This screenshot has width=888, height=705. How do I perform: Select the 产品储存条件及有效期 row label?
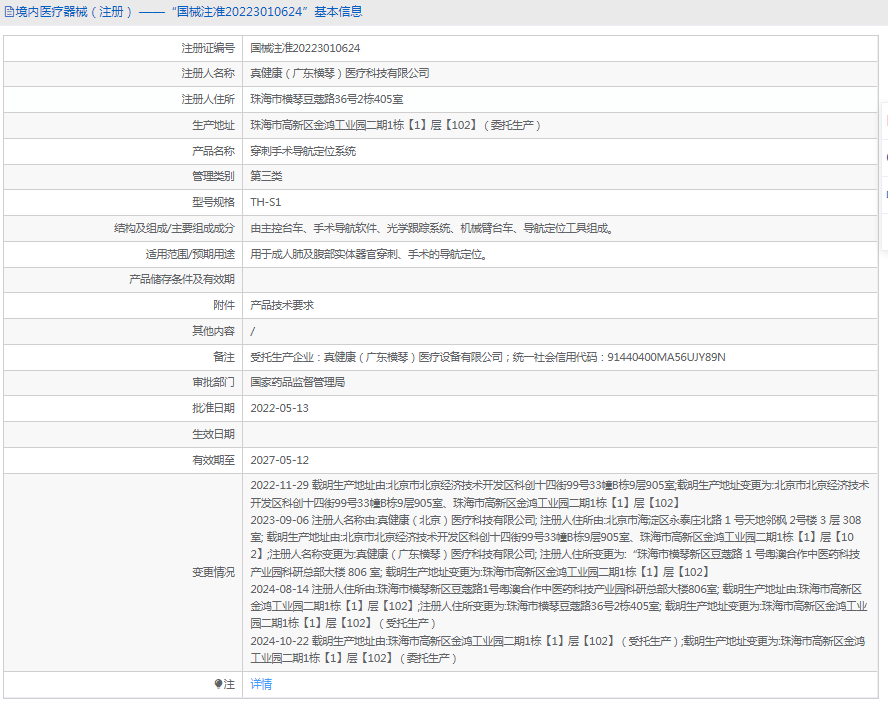[x=182, y=279]
